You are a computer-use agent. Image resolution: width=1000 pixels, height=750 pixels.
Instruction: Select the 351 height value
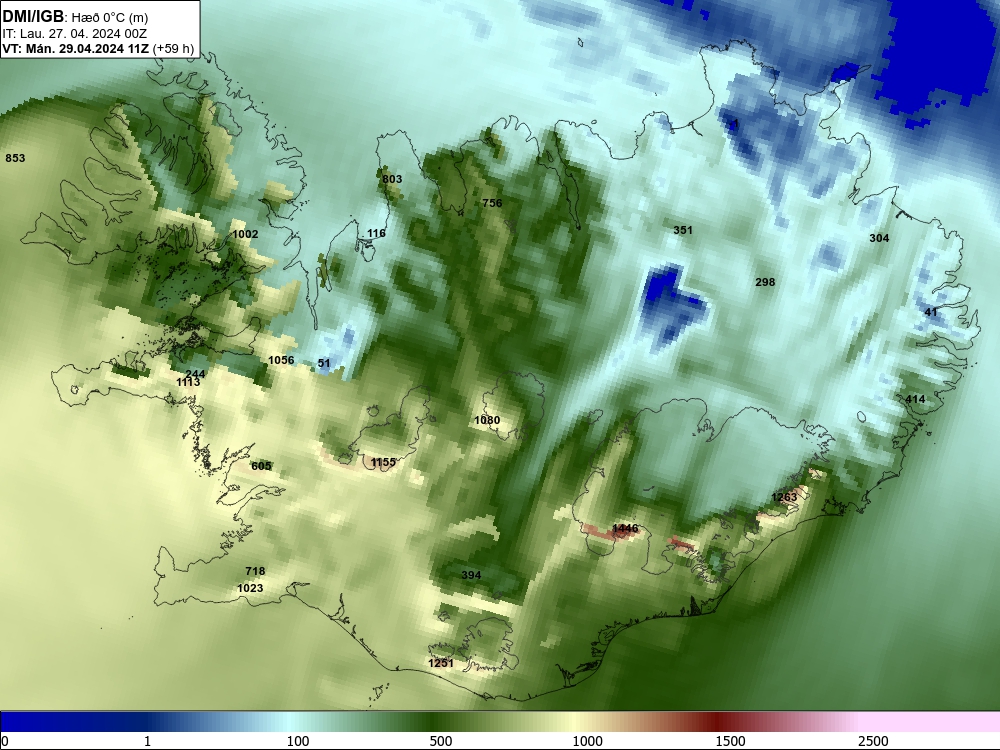683,230
